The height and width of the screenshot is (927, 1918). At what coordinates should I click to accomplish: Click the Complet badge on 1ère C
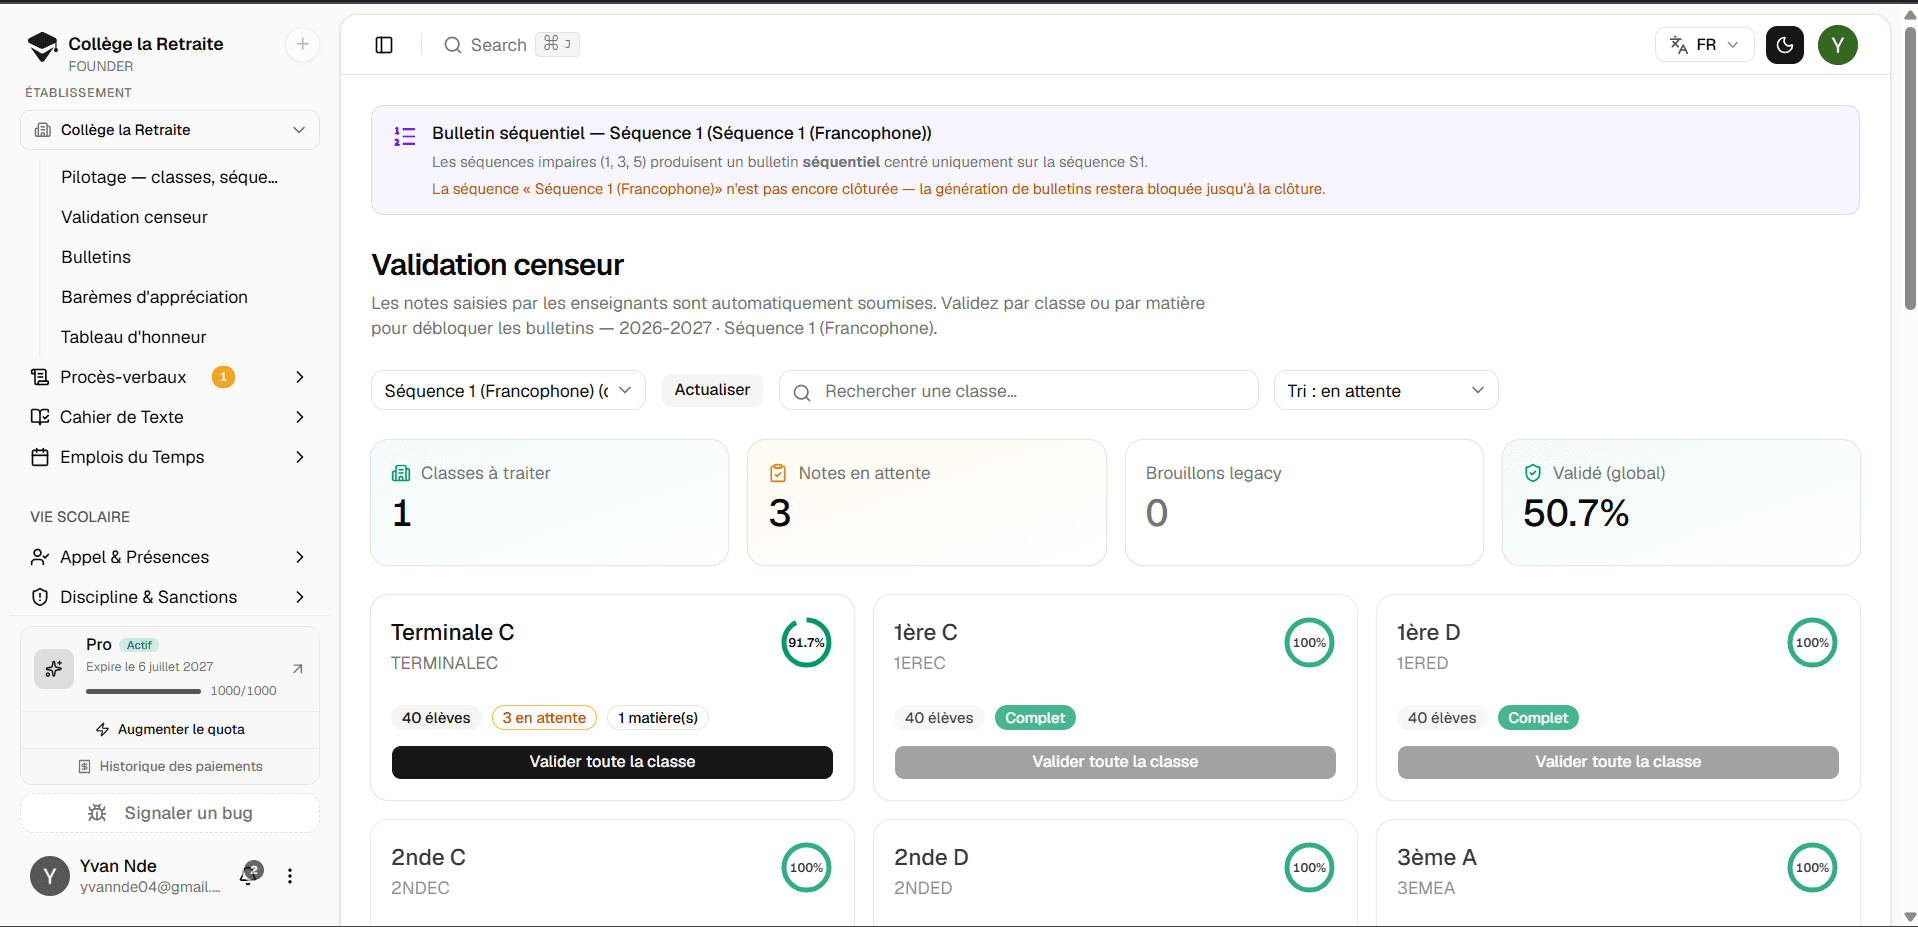[1035, 718]
